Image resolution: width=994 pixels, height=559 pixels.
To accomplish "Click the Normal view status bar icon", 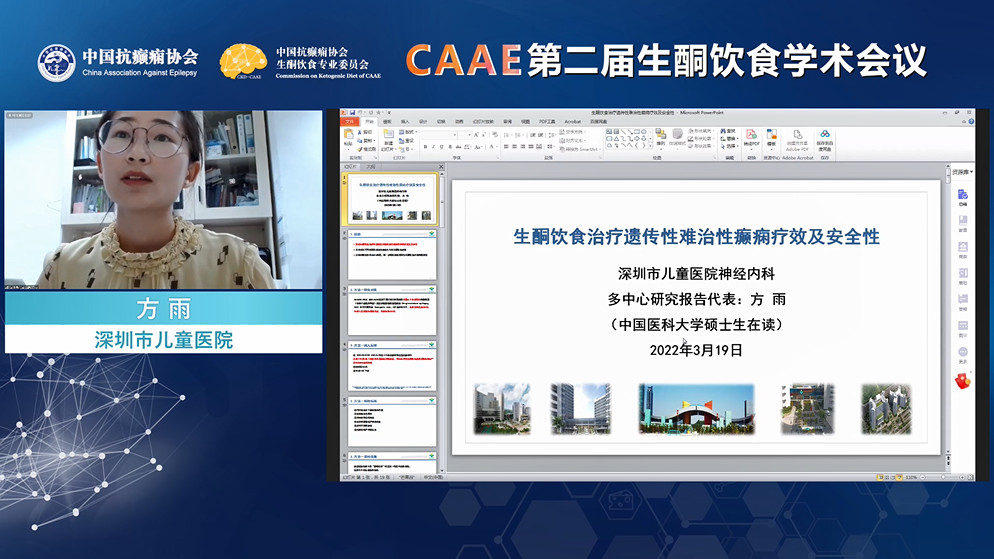I will pos(881,477).
